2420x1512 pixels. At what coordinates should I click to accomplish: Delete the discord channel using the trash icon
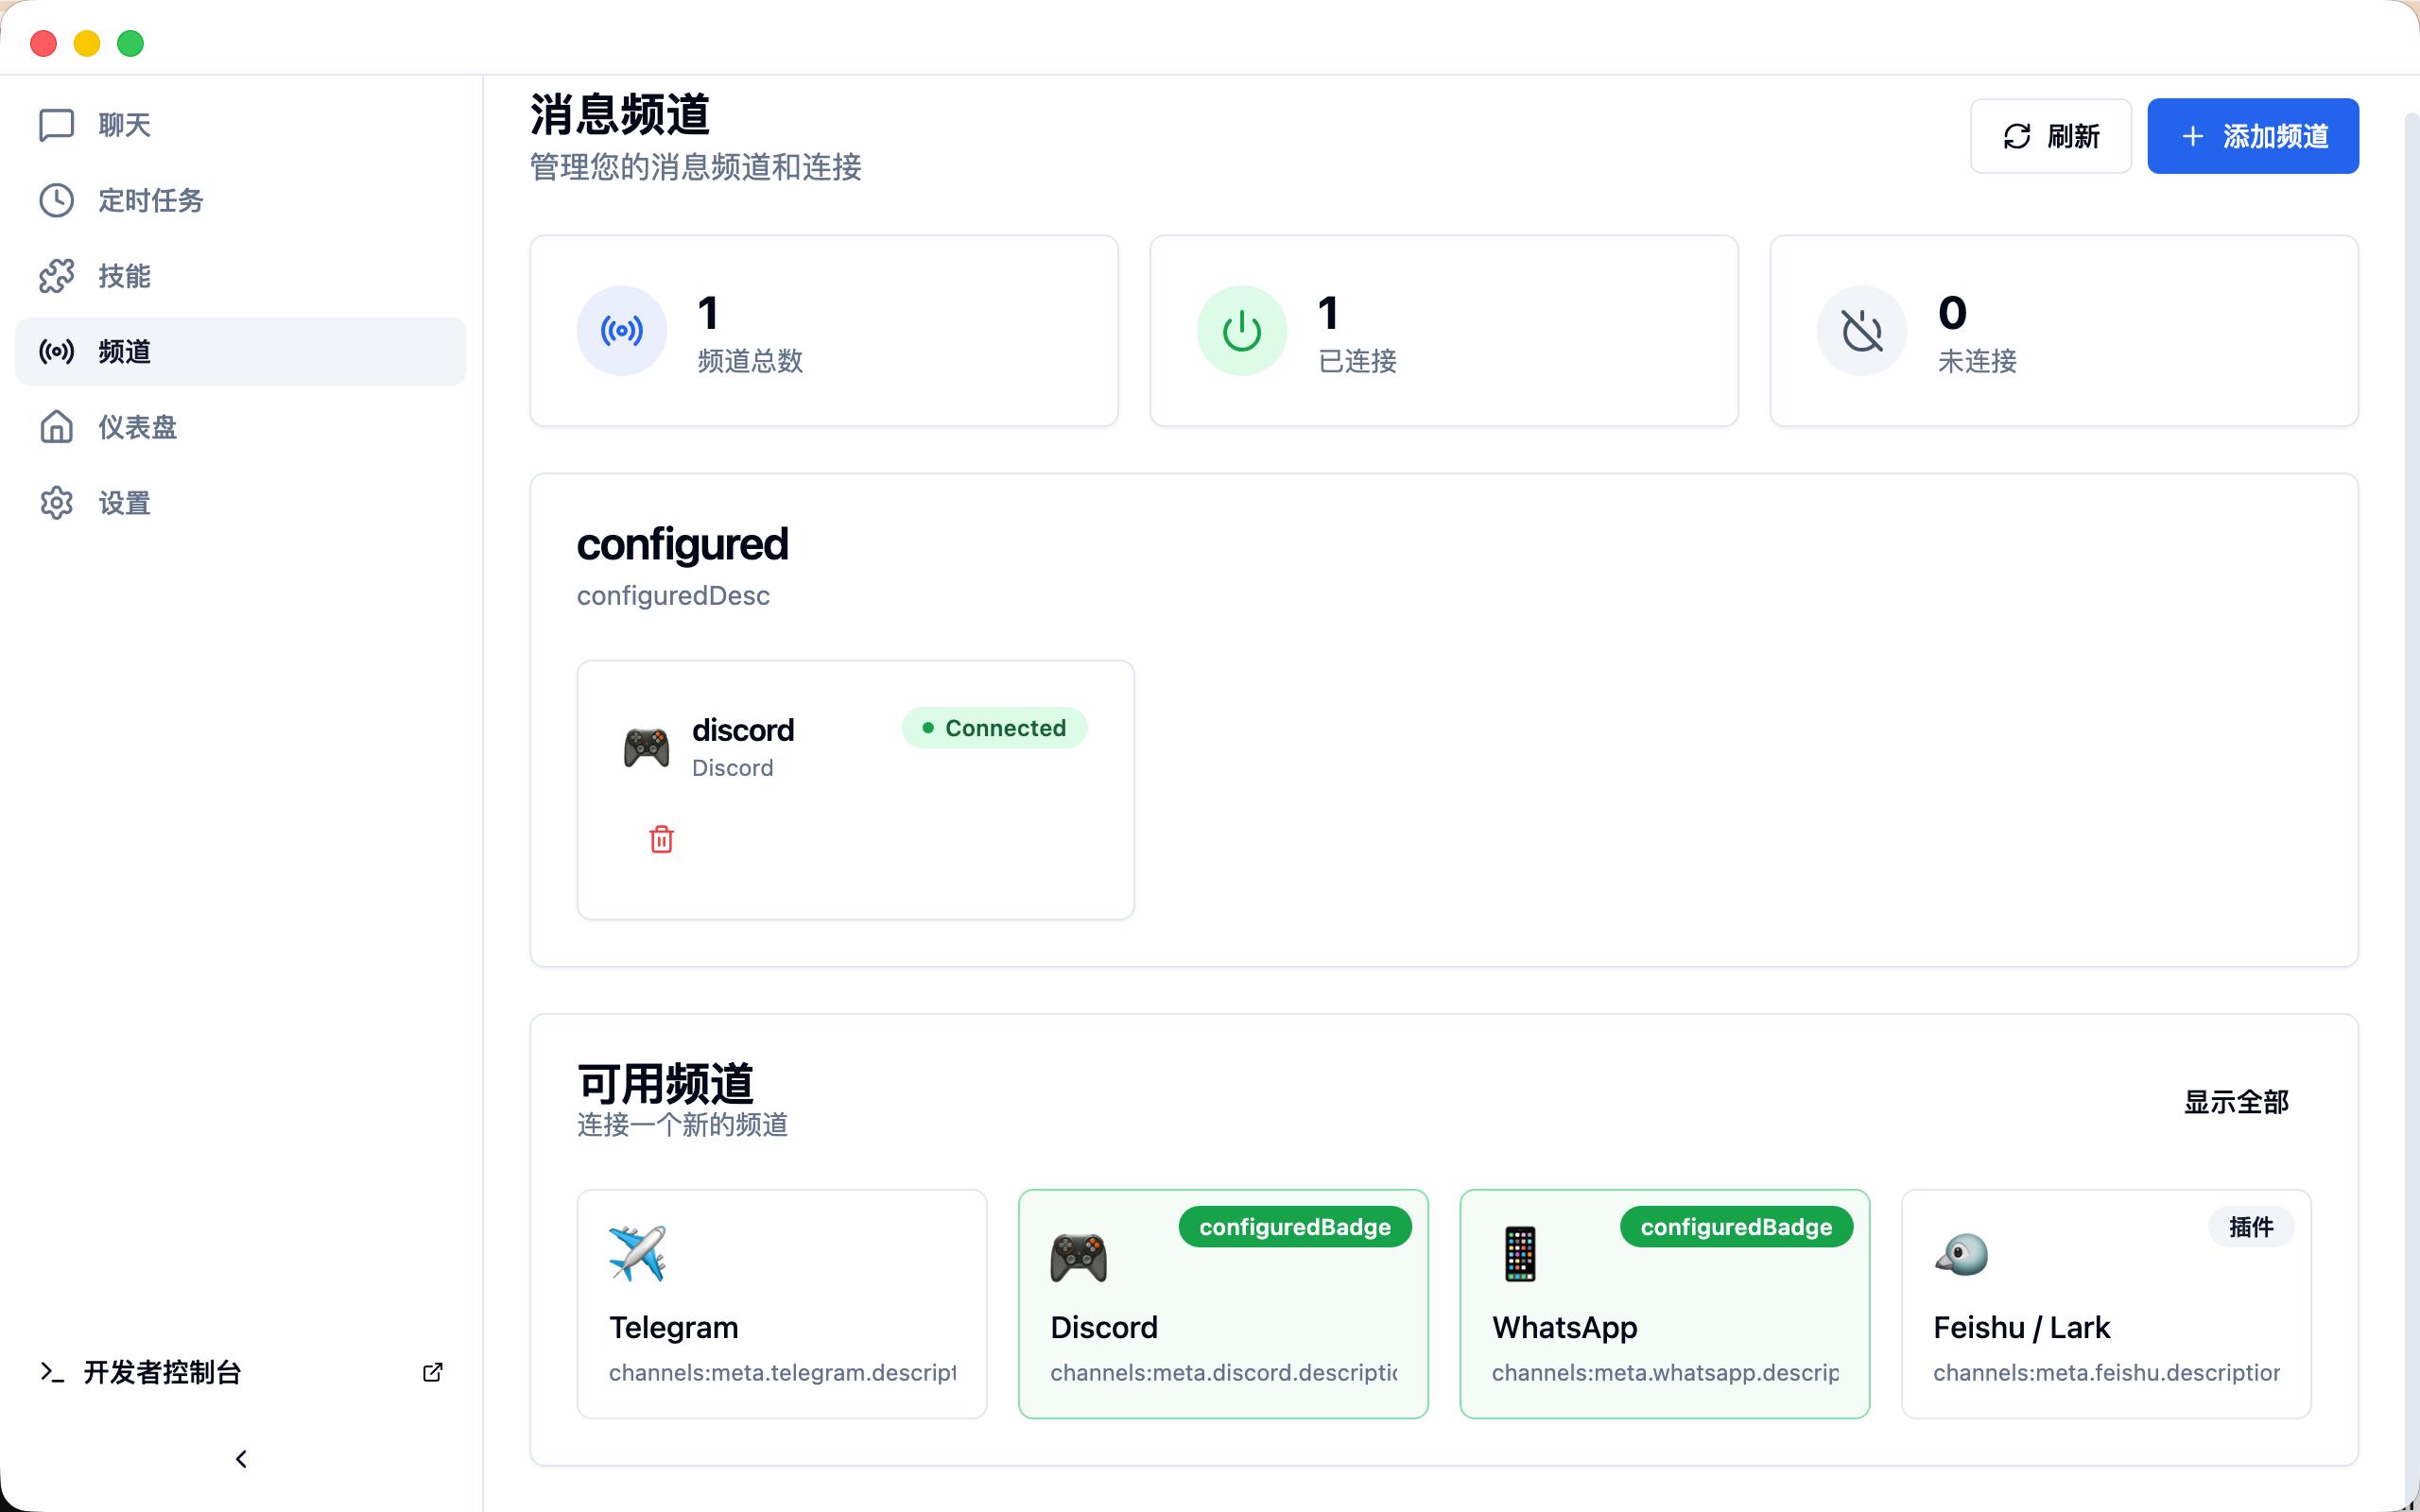660,839
